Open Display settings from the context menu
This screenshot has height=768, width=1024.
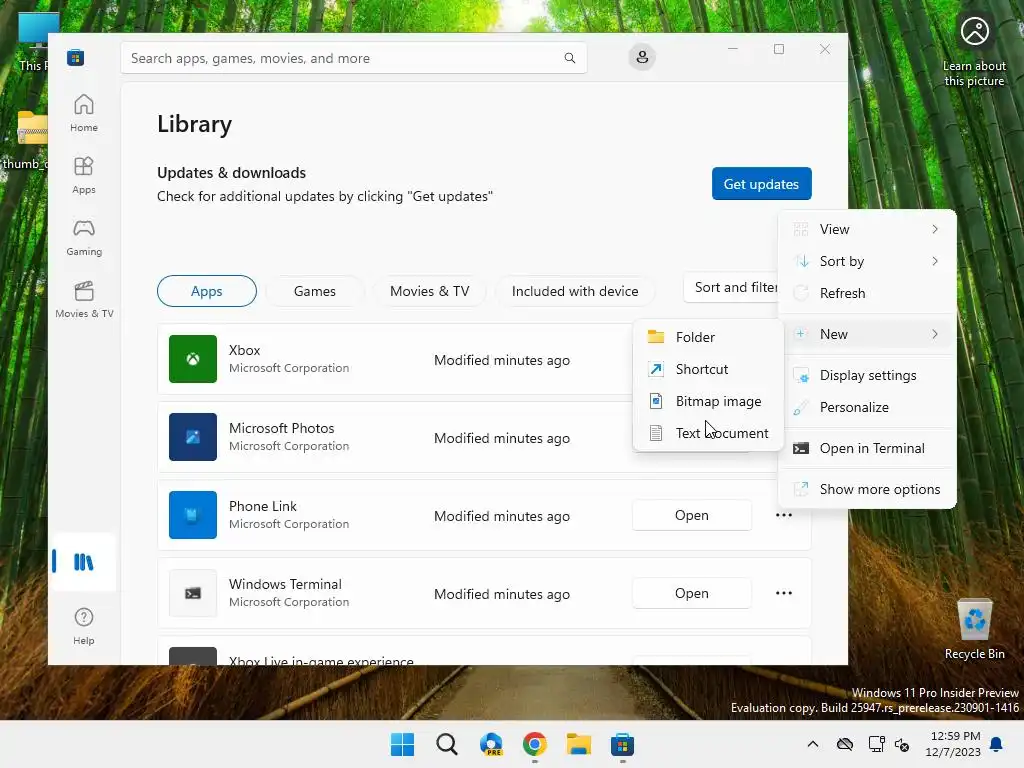pos(867,375)
